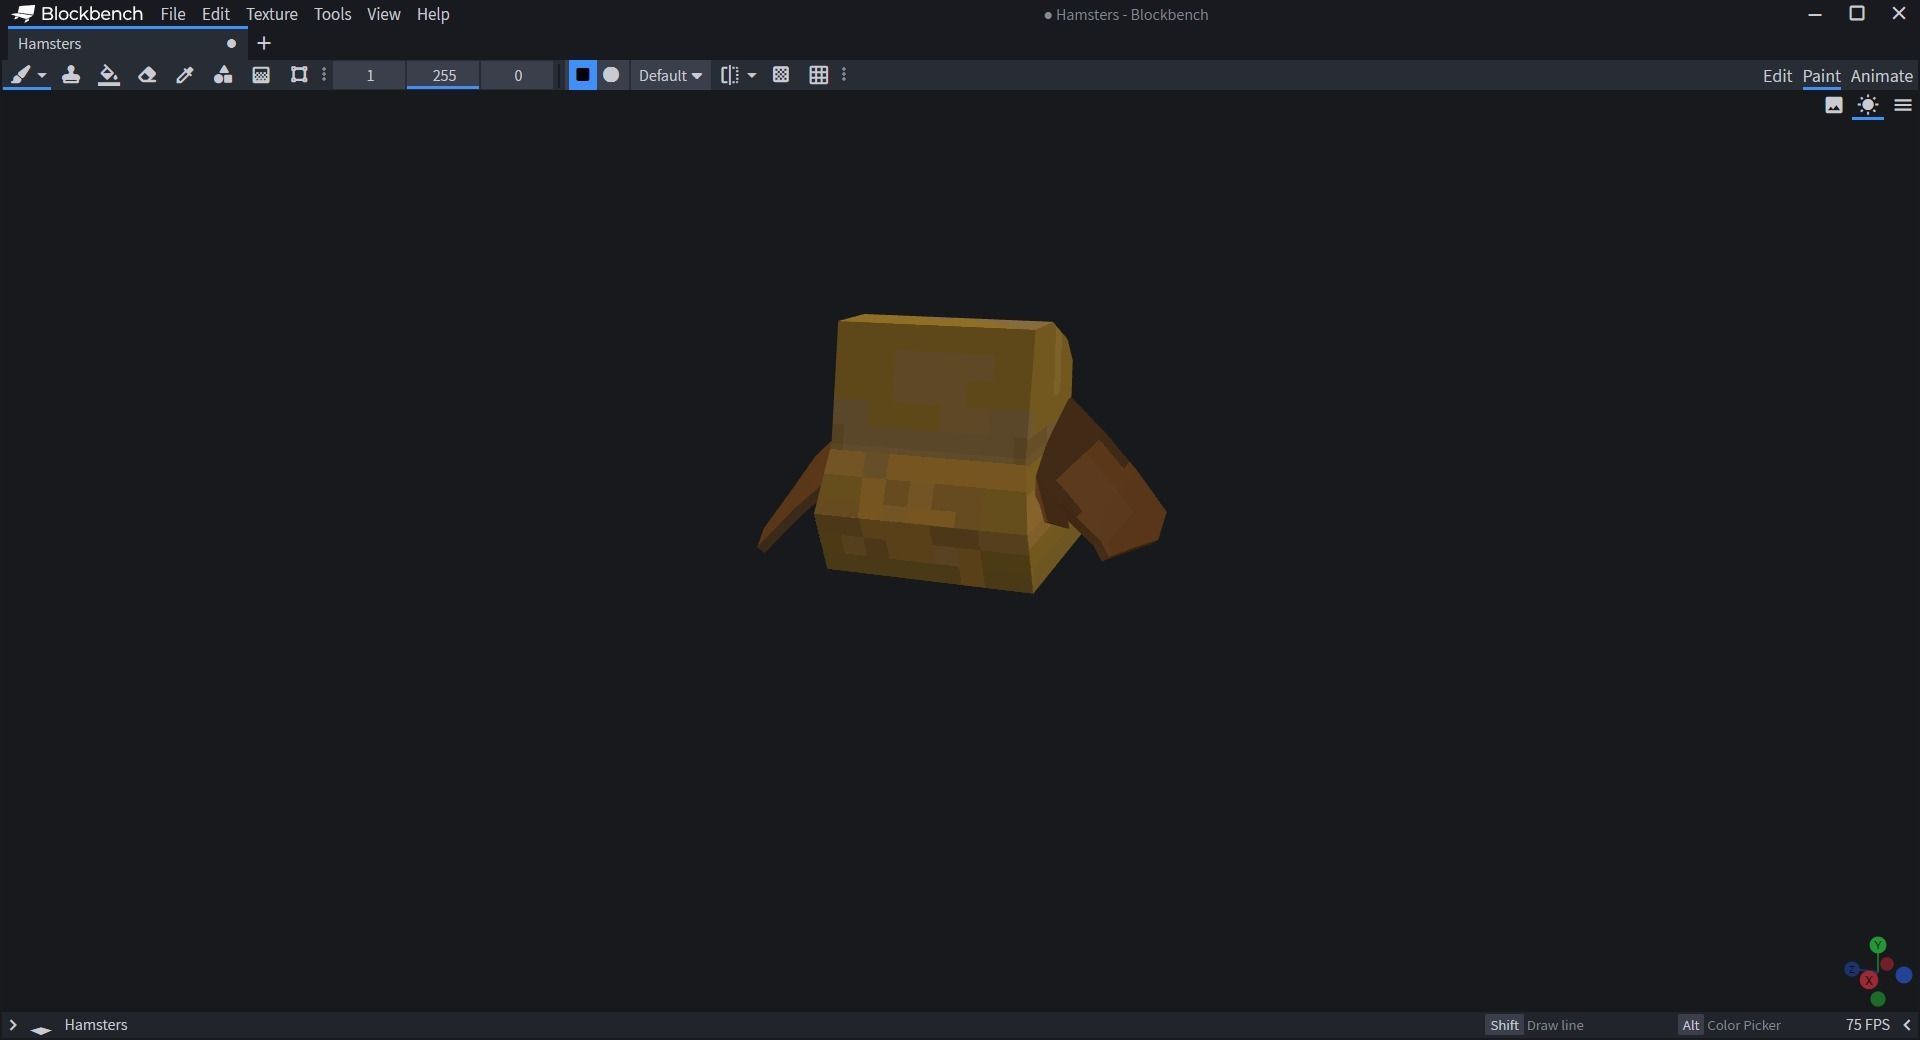The height and width of the screenshot is (1040, 1920).
Task: Select the Gradient tool
Action: 261,75
